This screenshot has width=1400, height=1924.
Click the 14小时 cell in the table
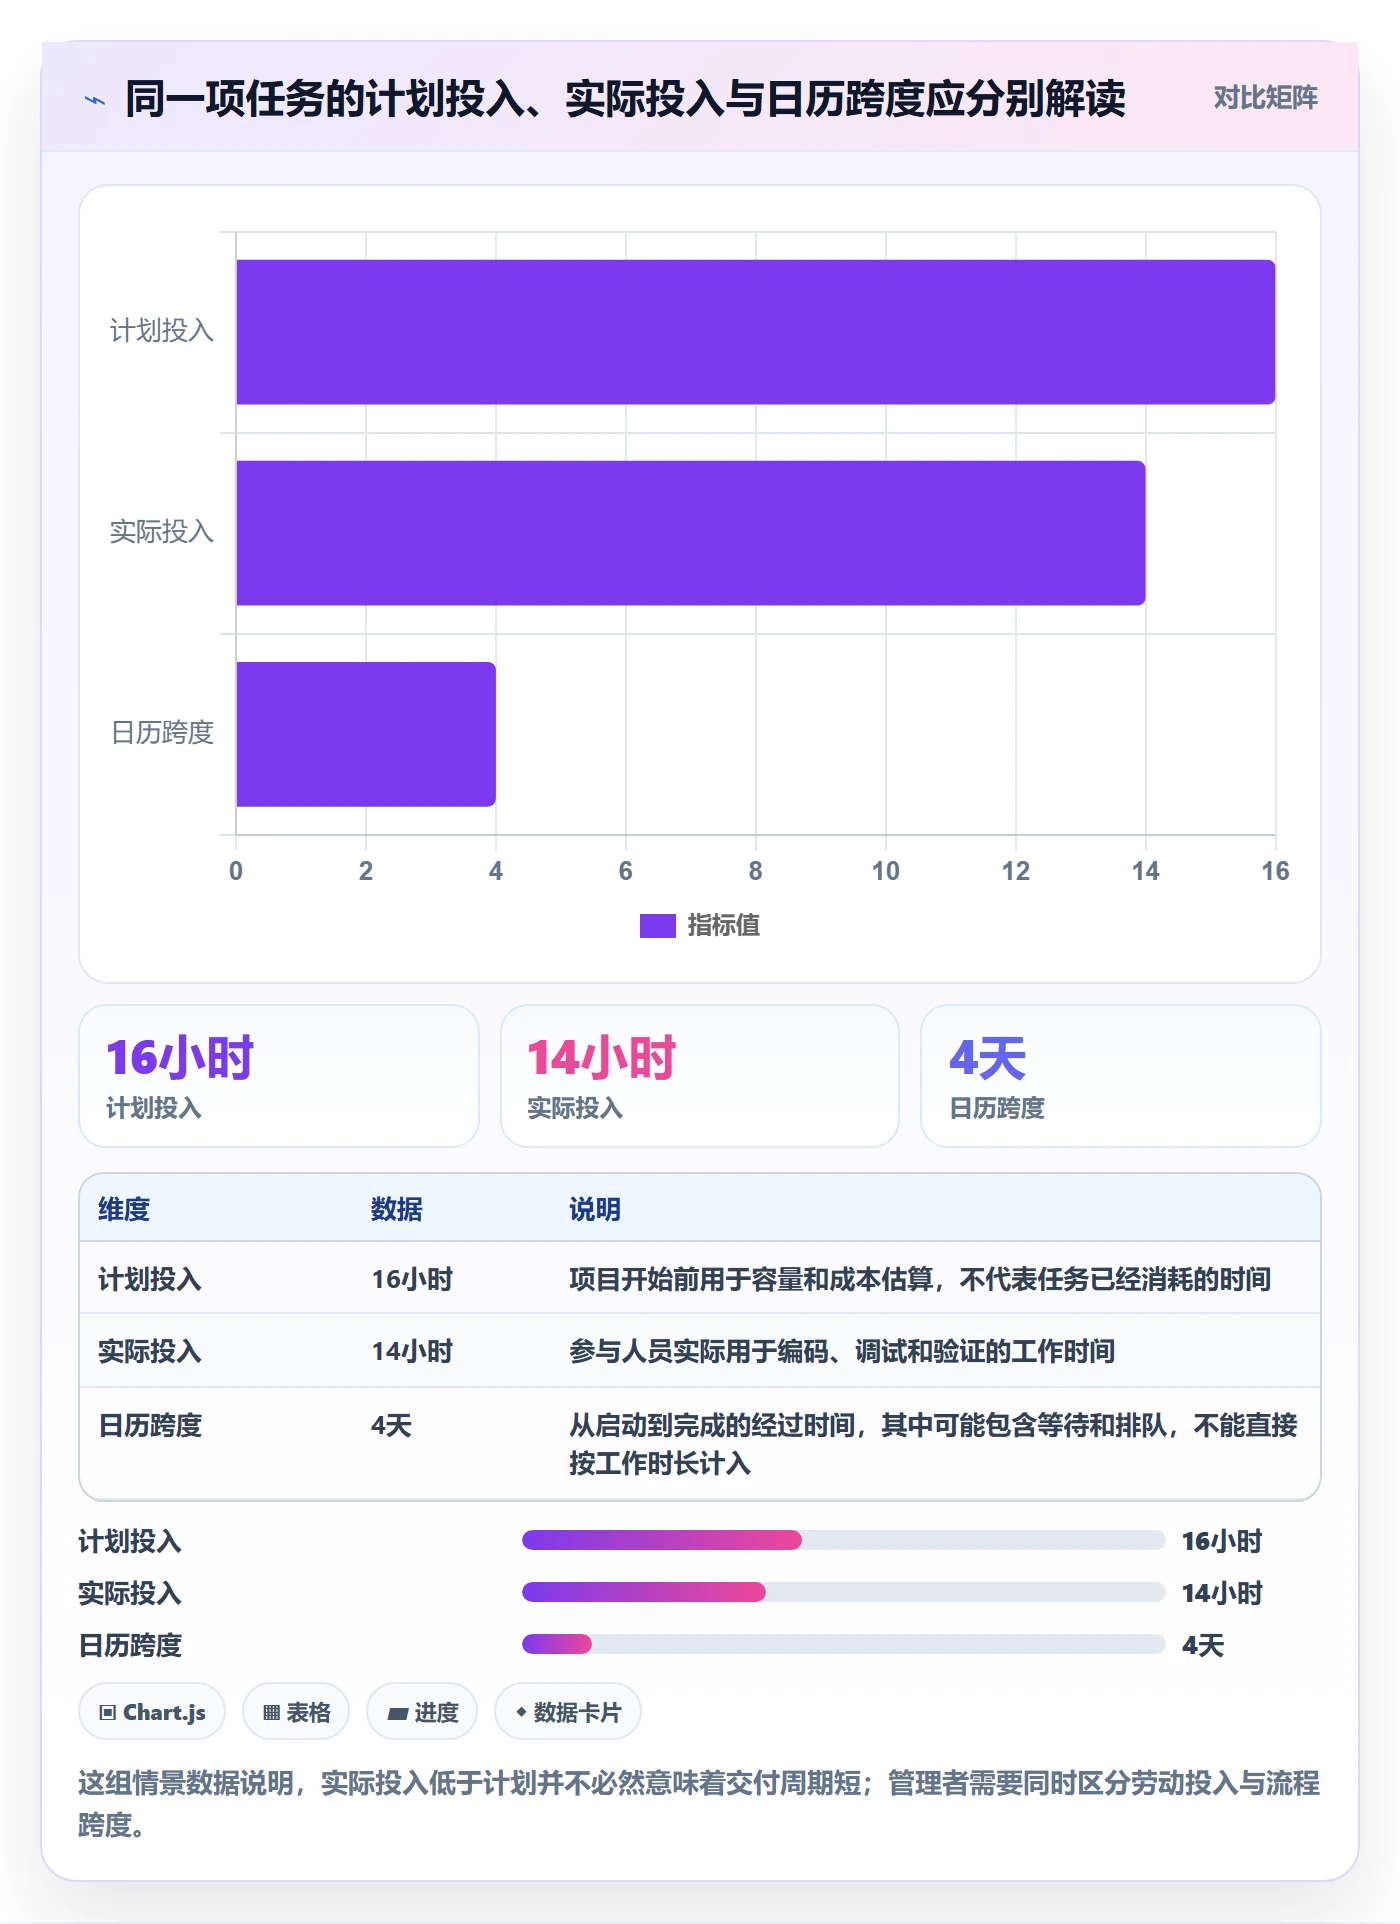point(412,1351)
